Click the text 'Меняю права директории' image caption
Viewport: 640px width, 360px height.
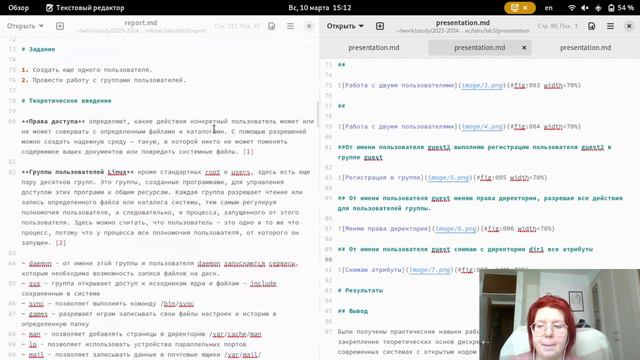pyautogui.click(x=387, y=229)
